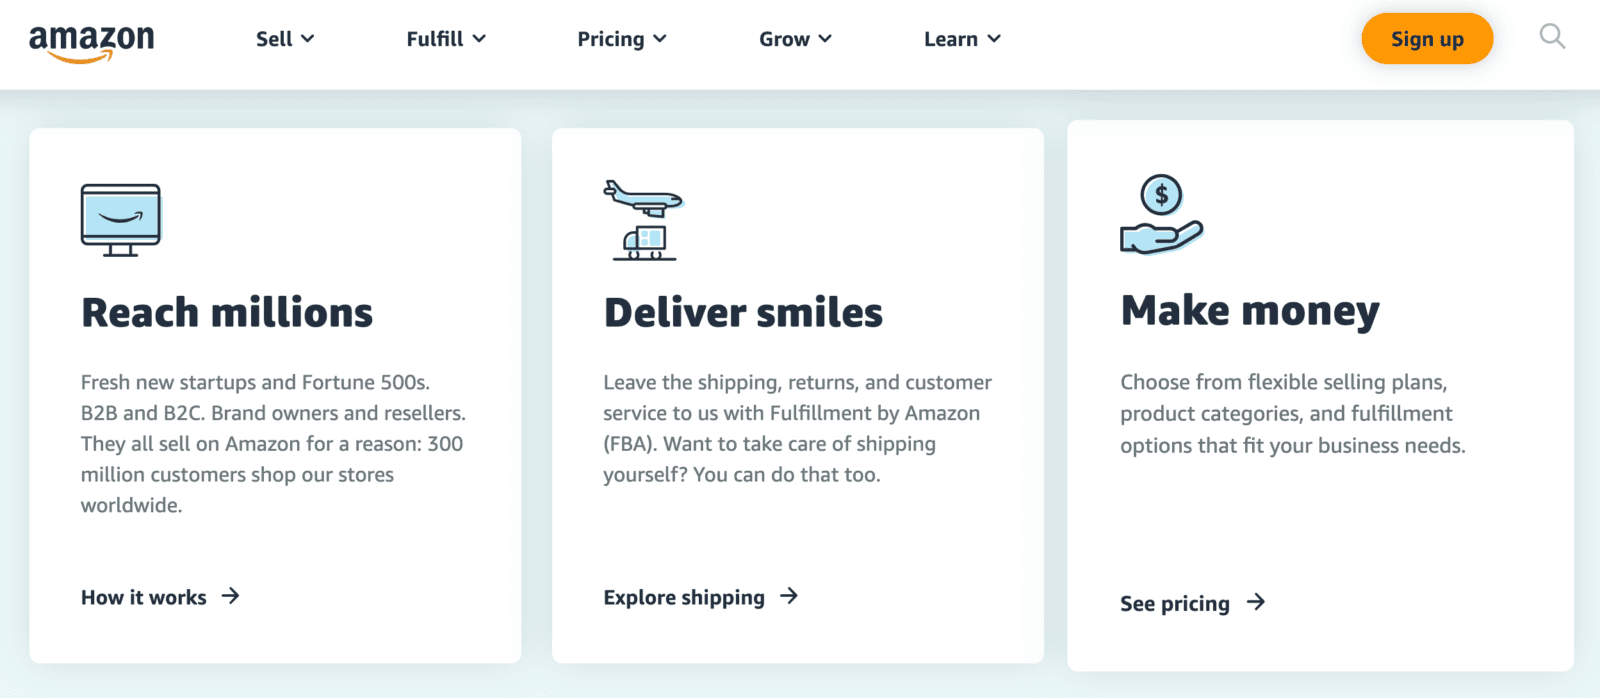This screenshot has height=698, width=1600.
Task: Click the hand holding coin icon above Make money
Action: pos(1160,215)
